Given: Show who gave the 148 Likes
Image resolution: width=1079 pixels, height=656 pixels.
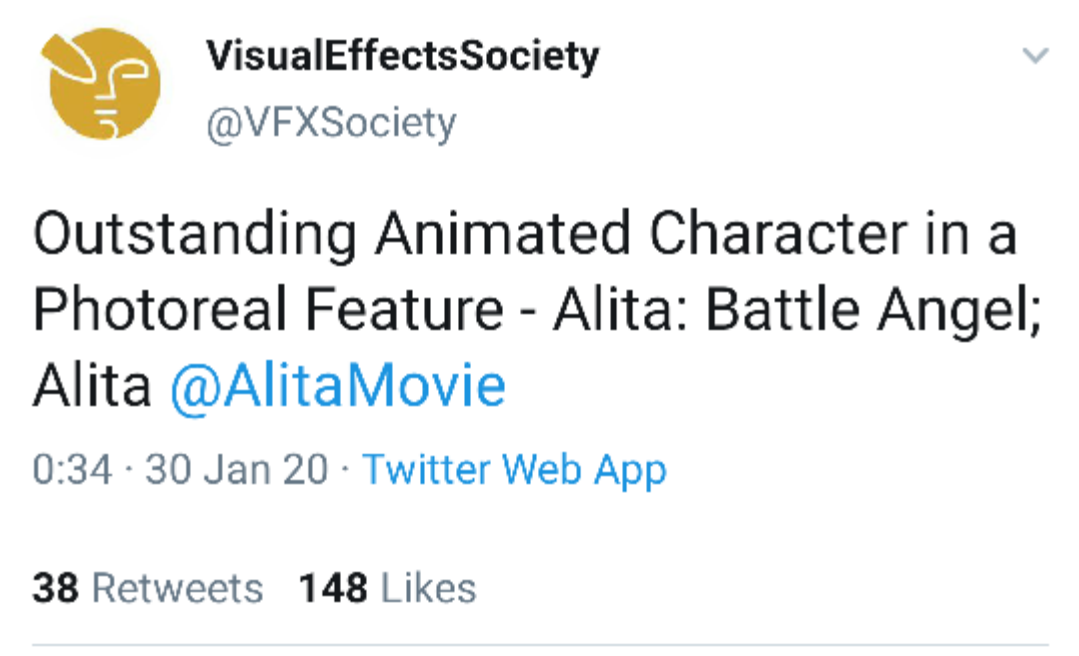Looking at the screenshot, I should [388, 588].
